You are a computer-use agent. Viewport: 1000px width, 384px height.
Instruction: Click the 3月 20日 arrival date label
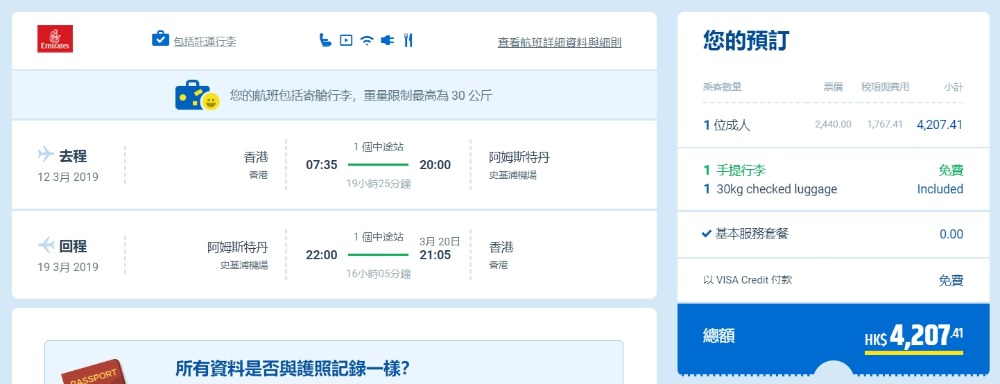pos(439,241)
